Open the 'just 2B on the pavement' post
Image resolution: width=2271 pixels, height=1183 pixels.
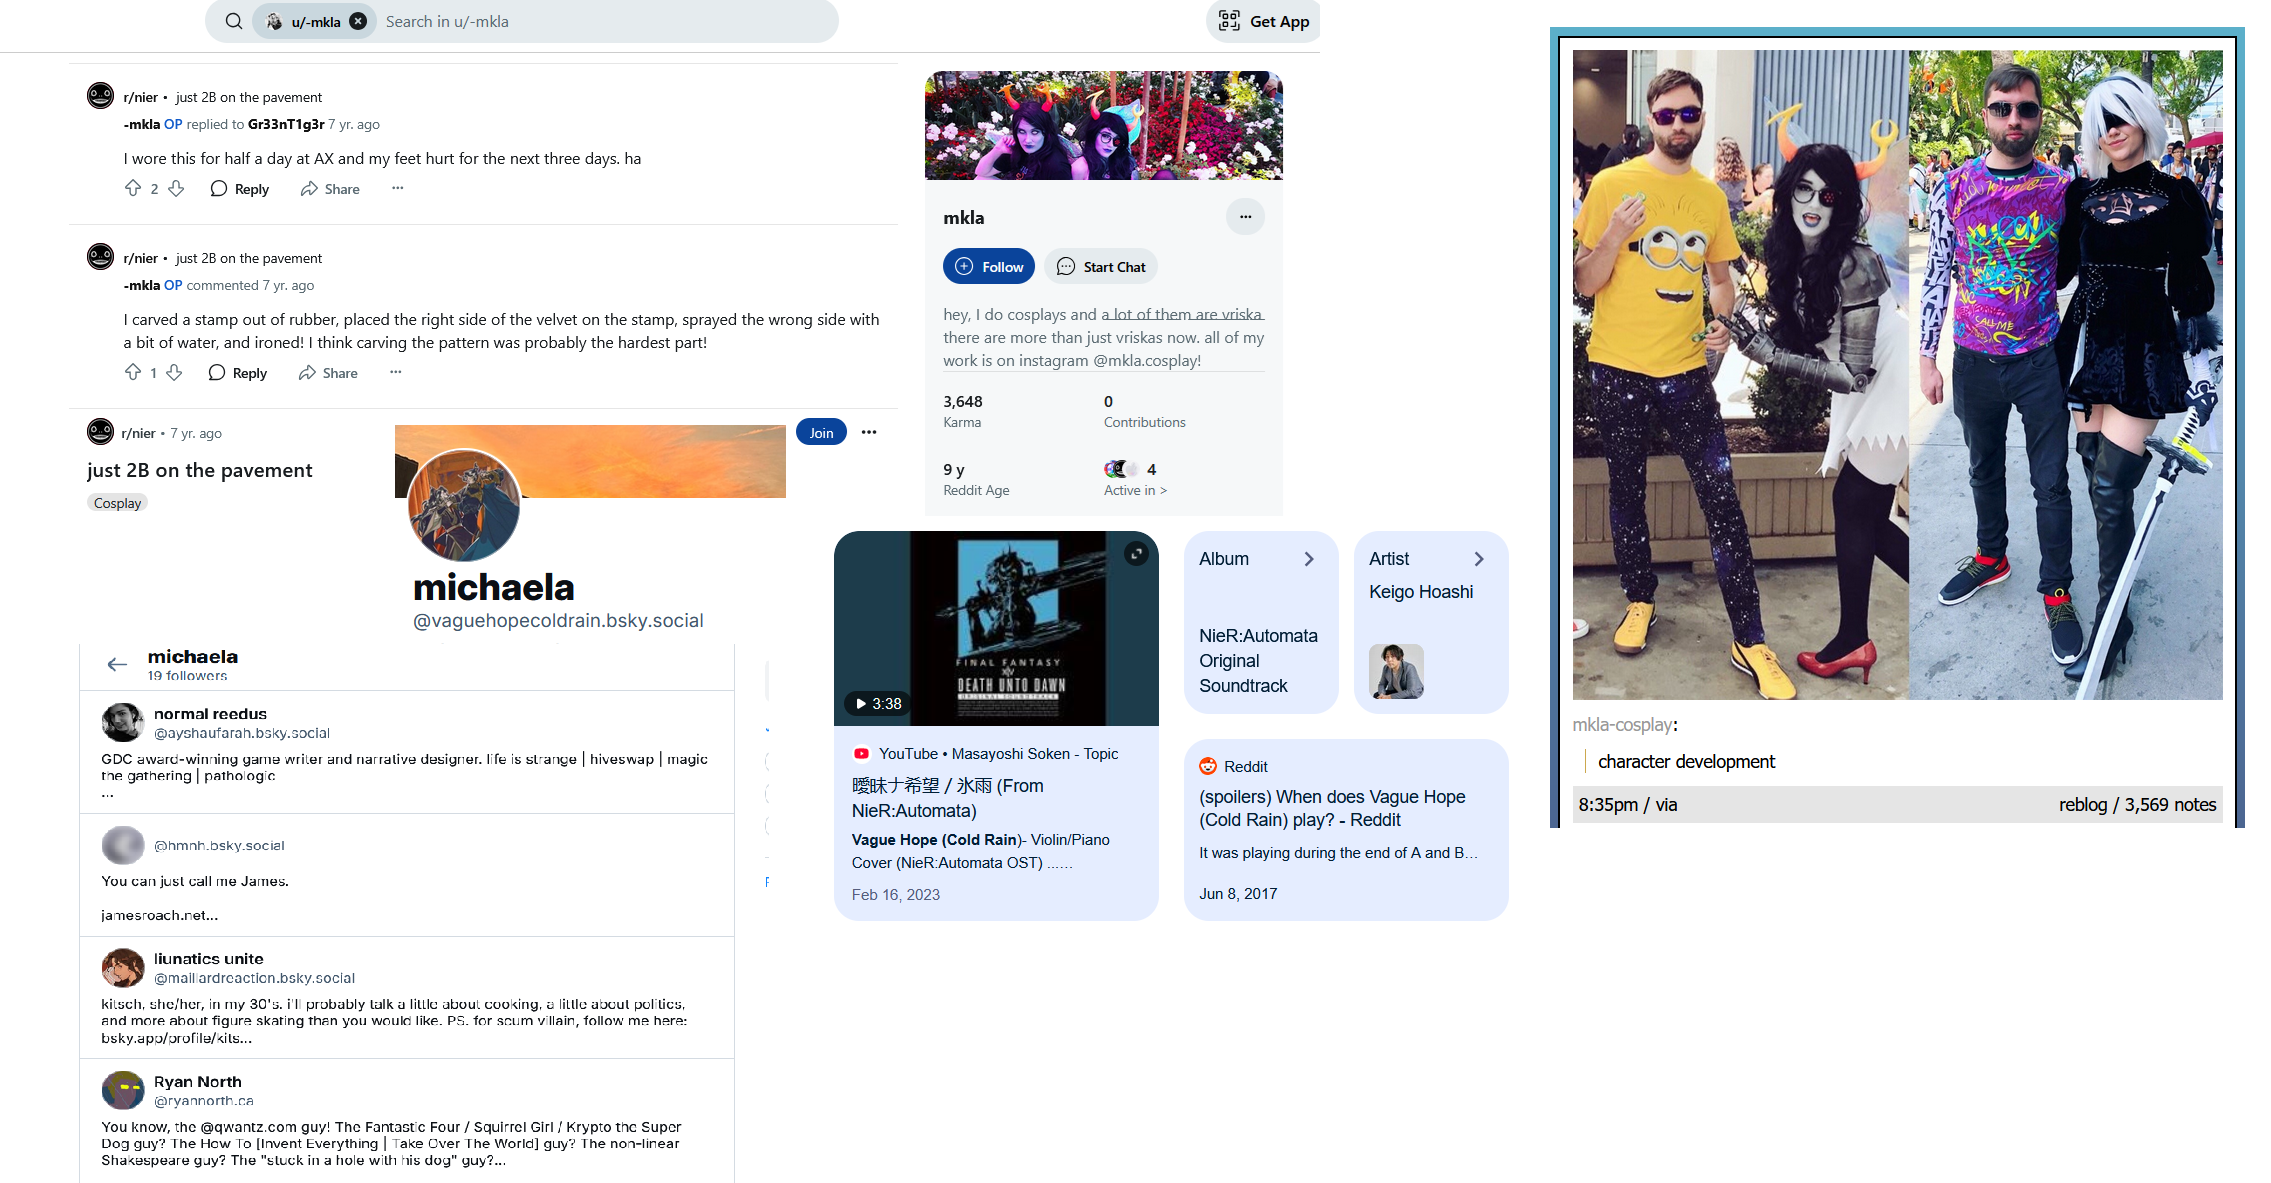(200, 470)
